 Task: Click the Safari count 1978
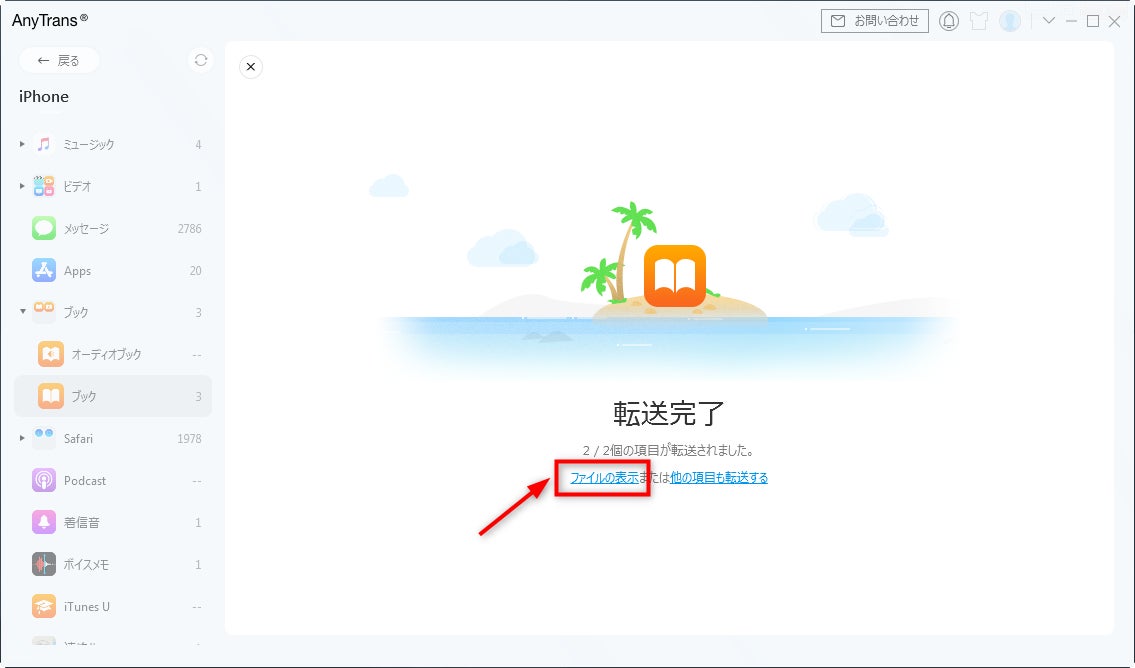click(x=190, y=439)
